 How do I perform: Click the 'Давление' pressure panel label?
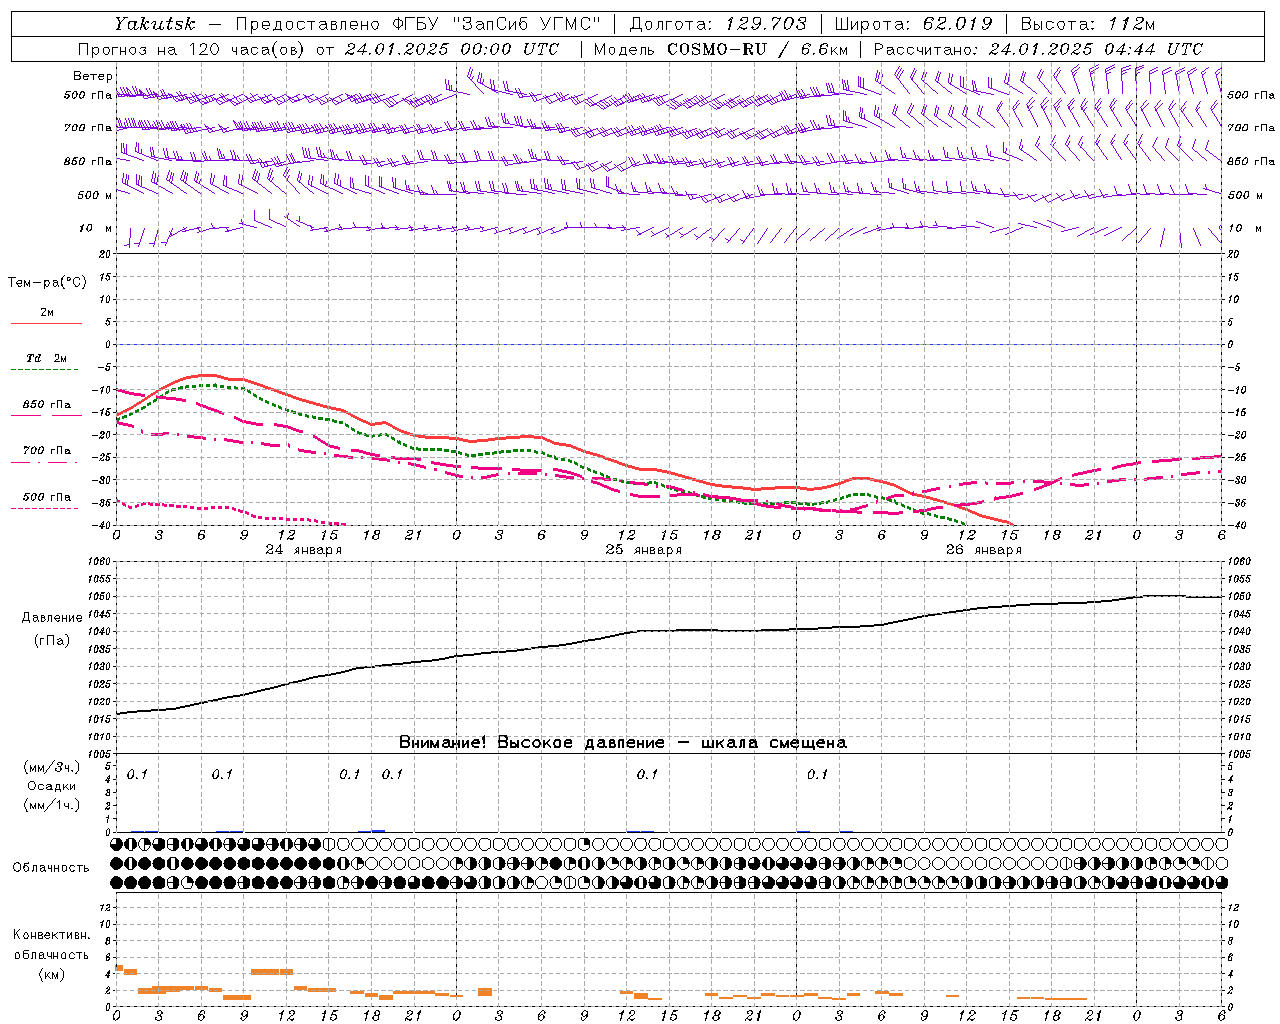point(52,618)
